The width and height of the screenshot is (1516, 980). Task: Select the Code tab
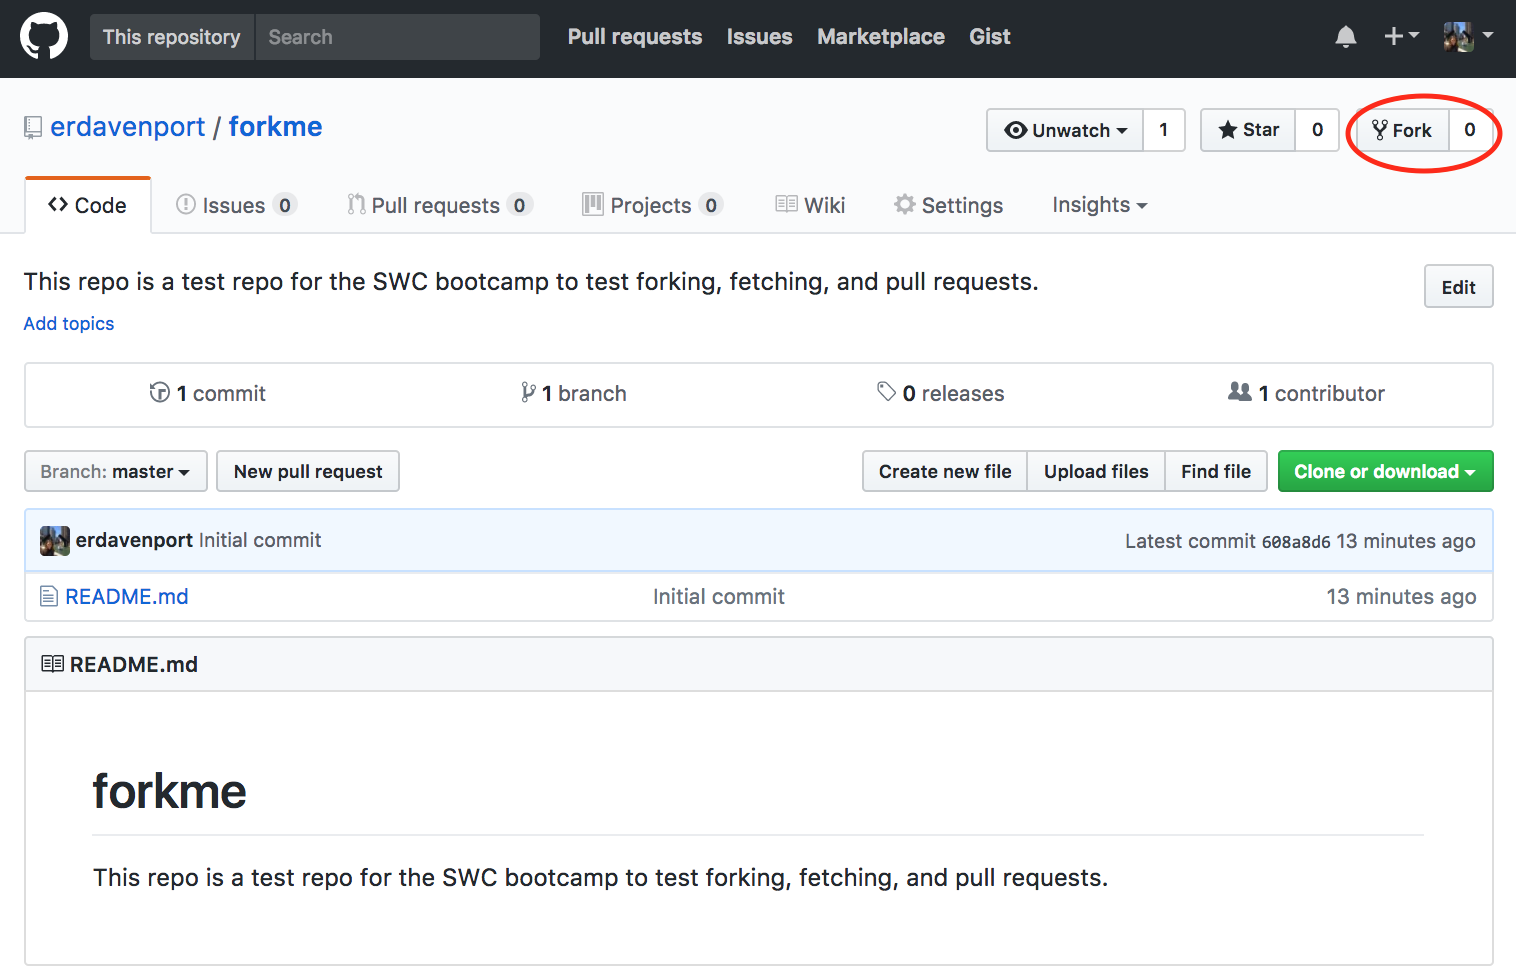click(88, 205)
